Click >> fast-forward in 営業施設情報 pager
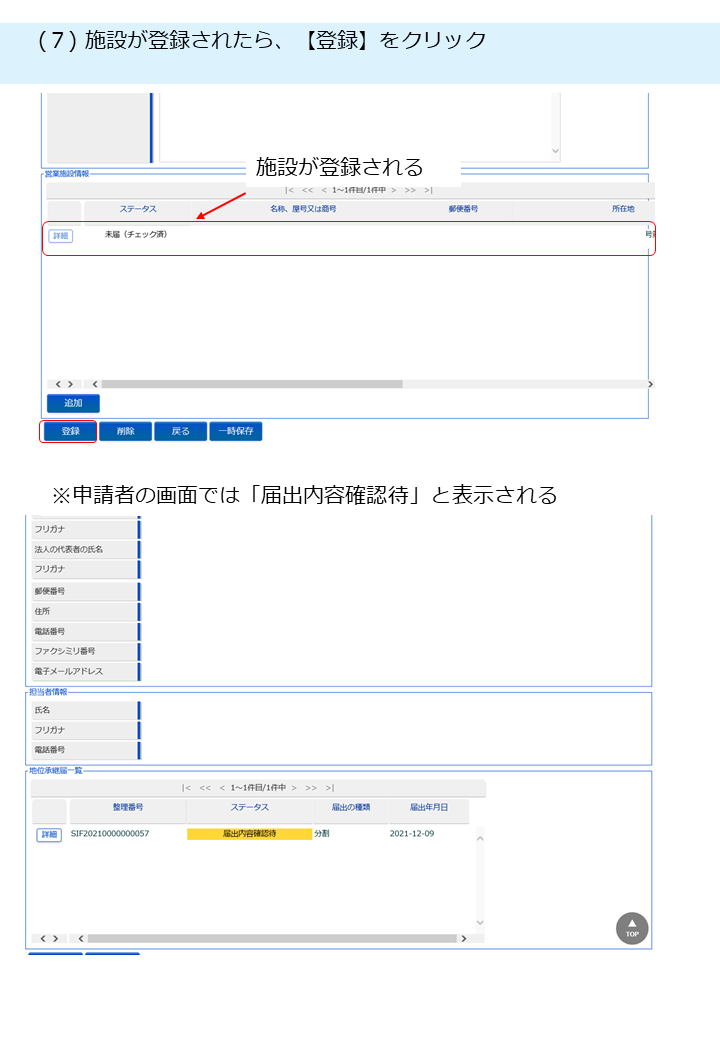Image resolution: width=720 pixels, height=1040 pixels. tap(410, 190)
